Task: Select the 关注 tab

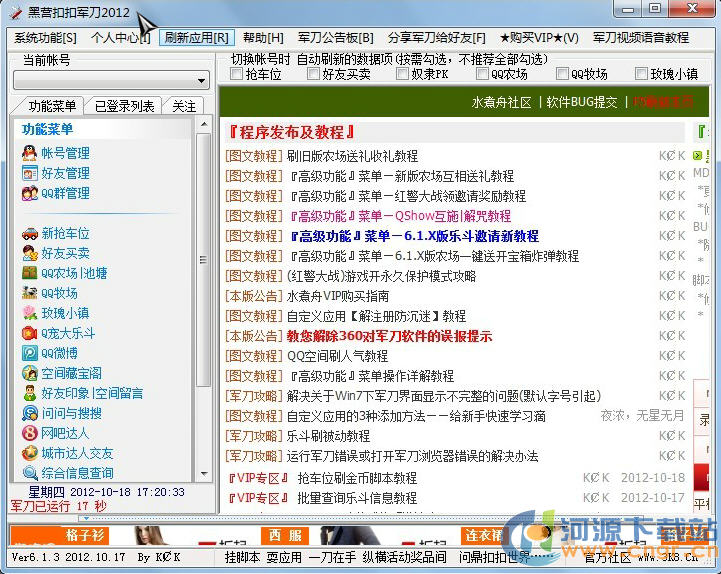Action: tap(184, 106)
